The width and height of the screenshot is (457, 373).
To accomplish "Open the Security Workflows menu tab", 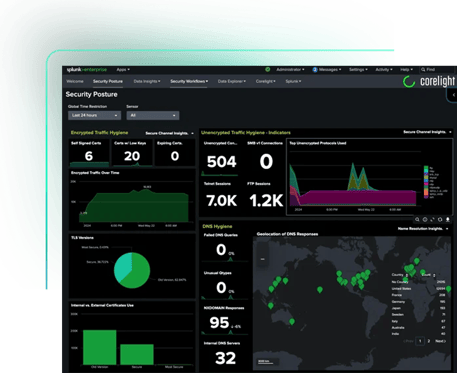I will (189, 81).
